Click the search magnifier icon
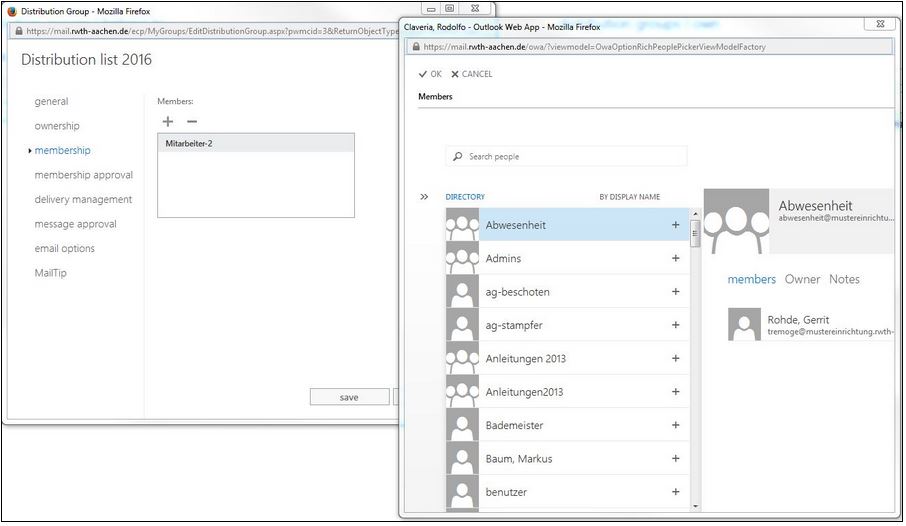 (x=458, y=157)
